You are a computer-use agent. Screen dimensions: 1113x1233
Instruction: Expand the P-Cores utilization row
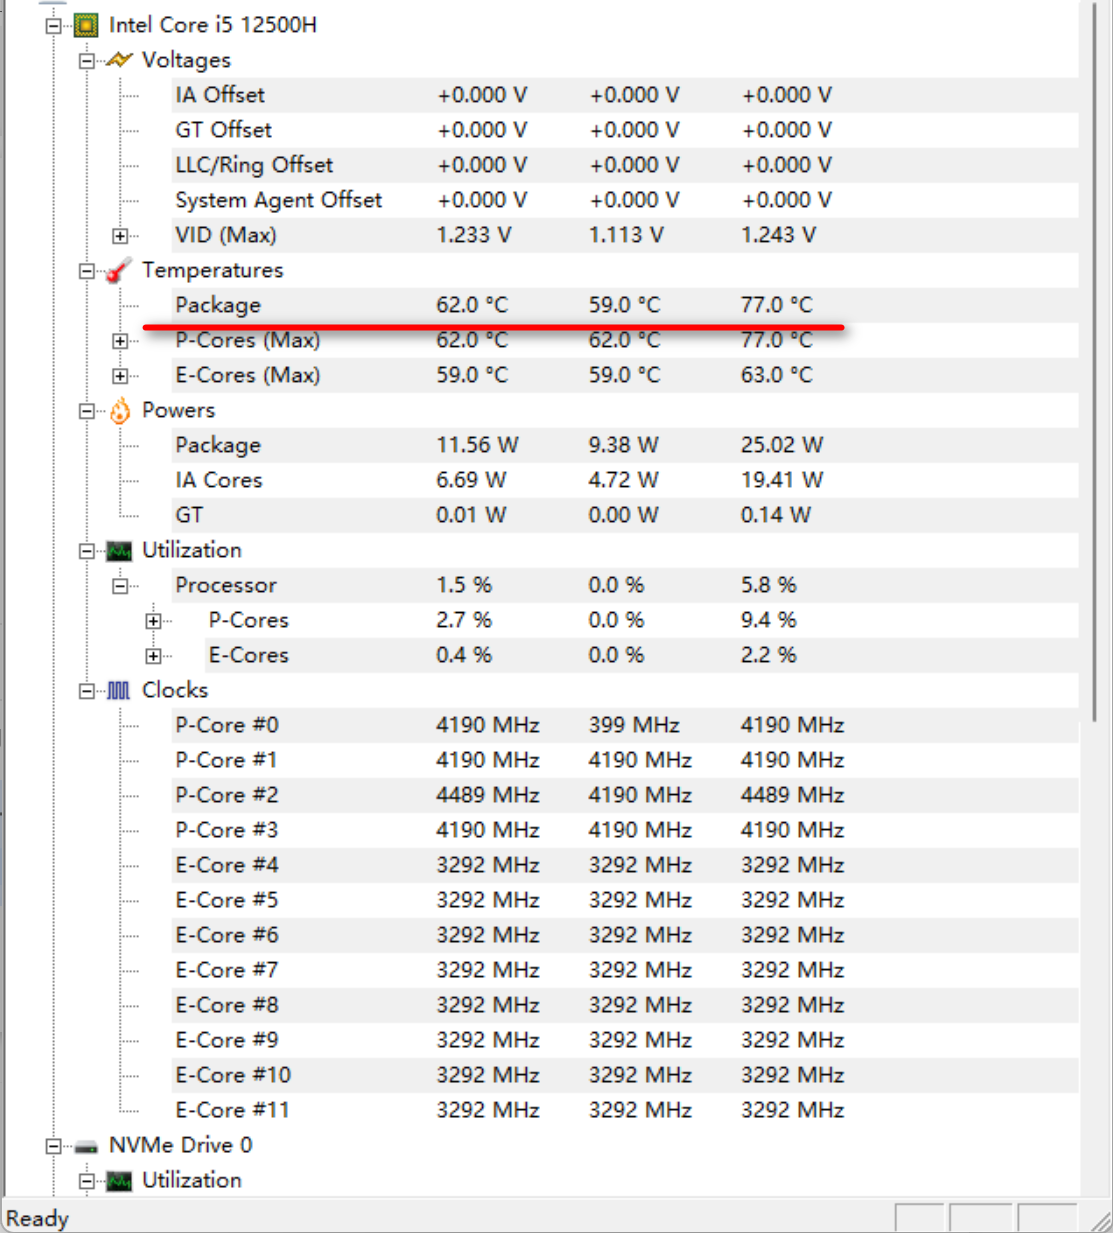[153, 621]
